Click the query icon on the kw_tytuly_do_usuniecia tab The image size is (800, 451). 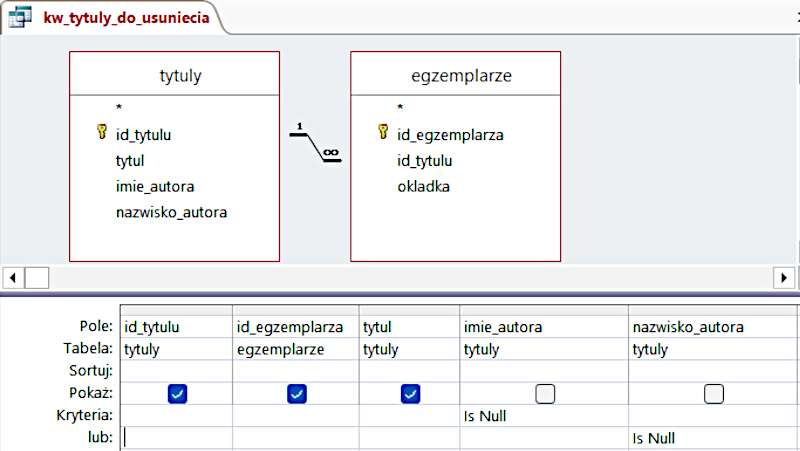20,17
